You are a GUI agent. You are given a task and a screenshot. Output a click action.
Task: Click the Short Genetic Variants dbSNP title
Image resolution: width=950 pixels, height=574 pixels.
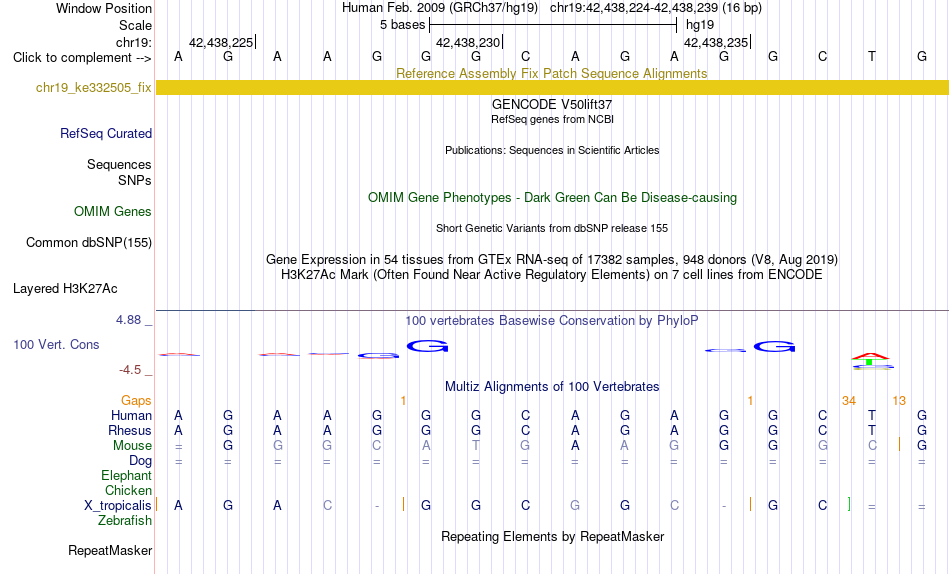[552, 229]
